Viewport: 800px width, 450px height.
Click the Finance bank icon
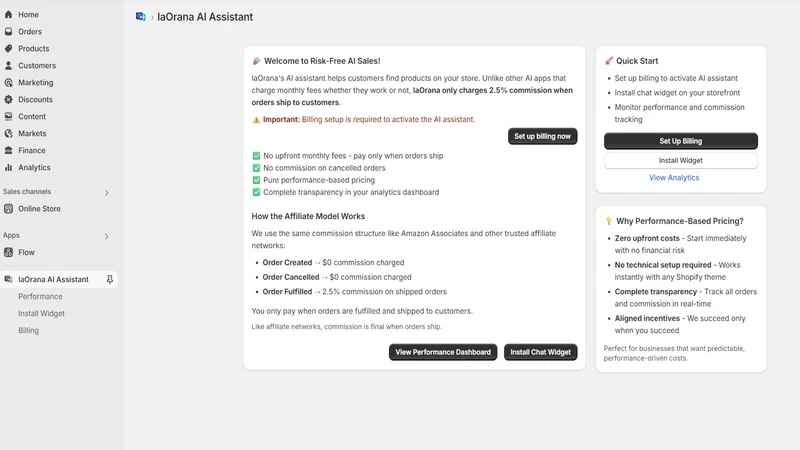click(8, 151)
